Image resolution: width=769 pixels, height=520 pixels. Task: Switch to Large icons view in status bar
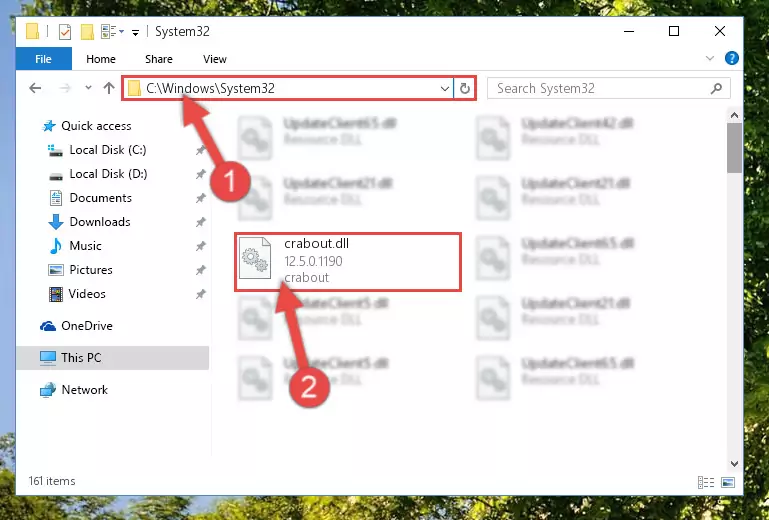point(728,483)
